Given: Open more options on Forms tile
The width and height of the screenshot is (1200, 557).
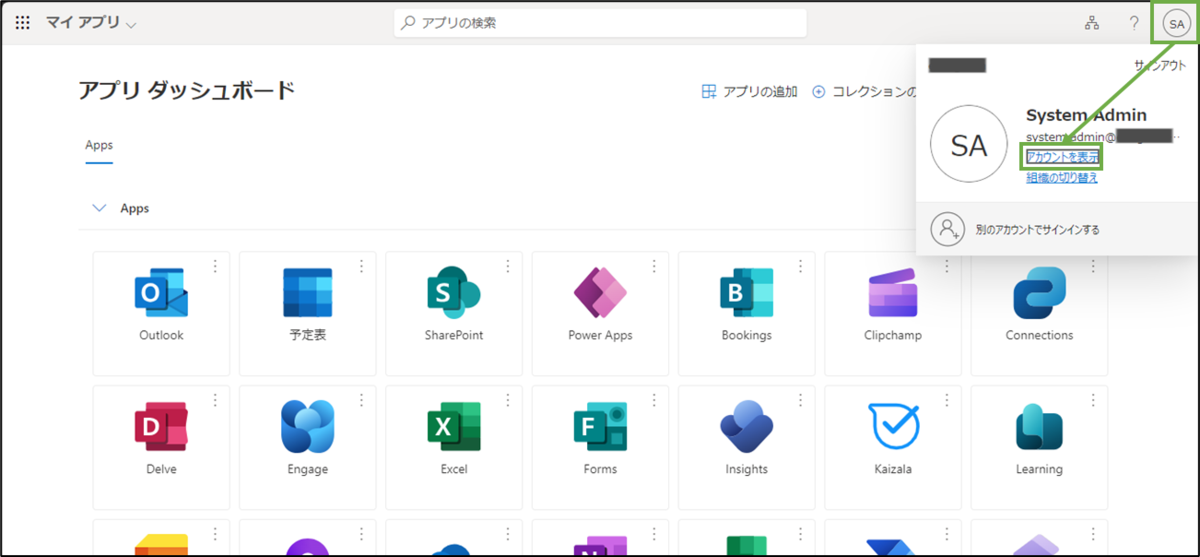Looking at the screenshot, I should click(x=654, y=400).
